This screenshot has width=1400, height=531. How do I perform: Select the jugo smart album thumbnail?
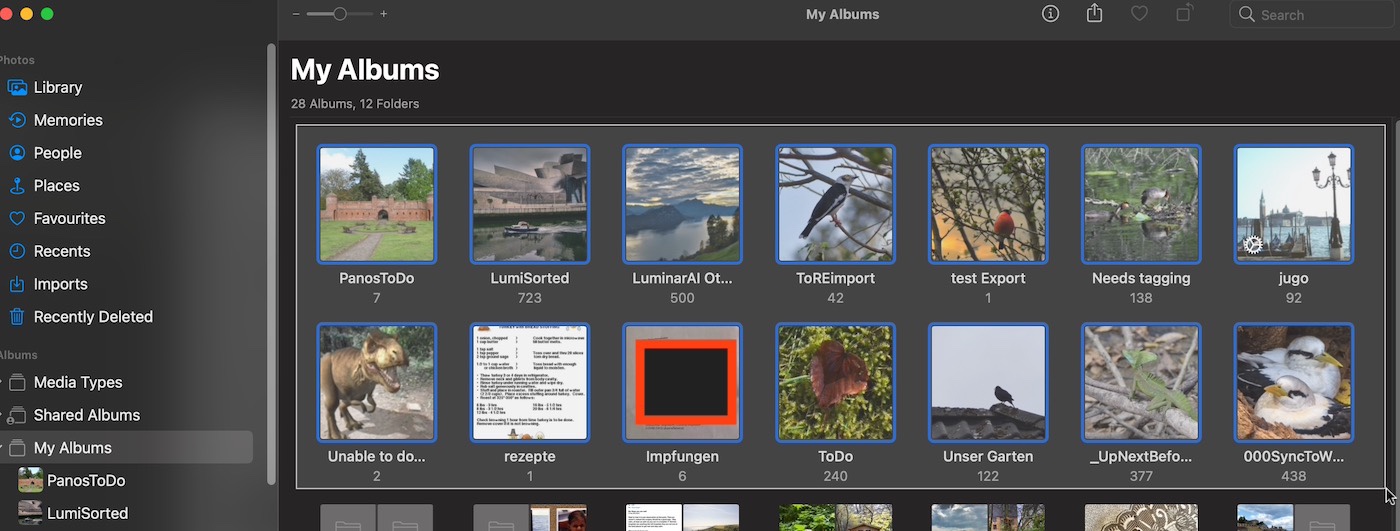1293,204
